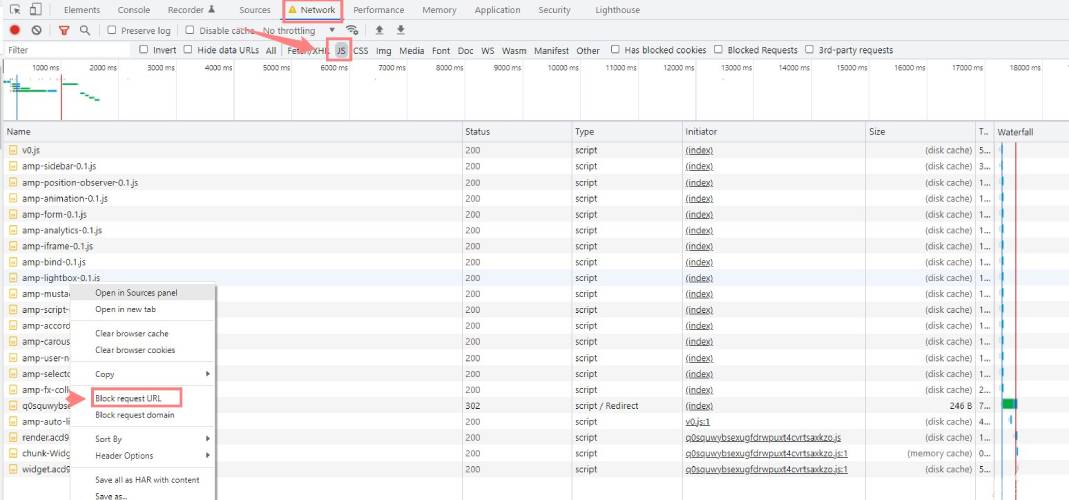Stop recording network log with red button

[x=15, y=31]
